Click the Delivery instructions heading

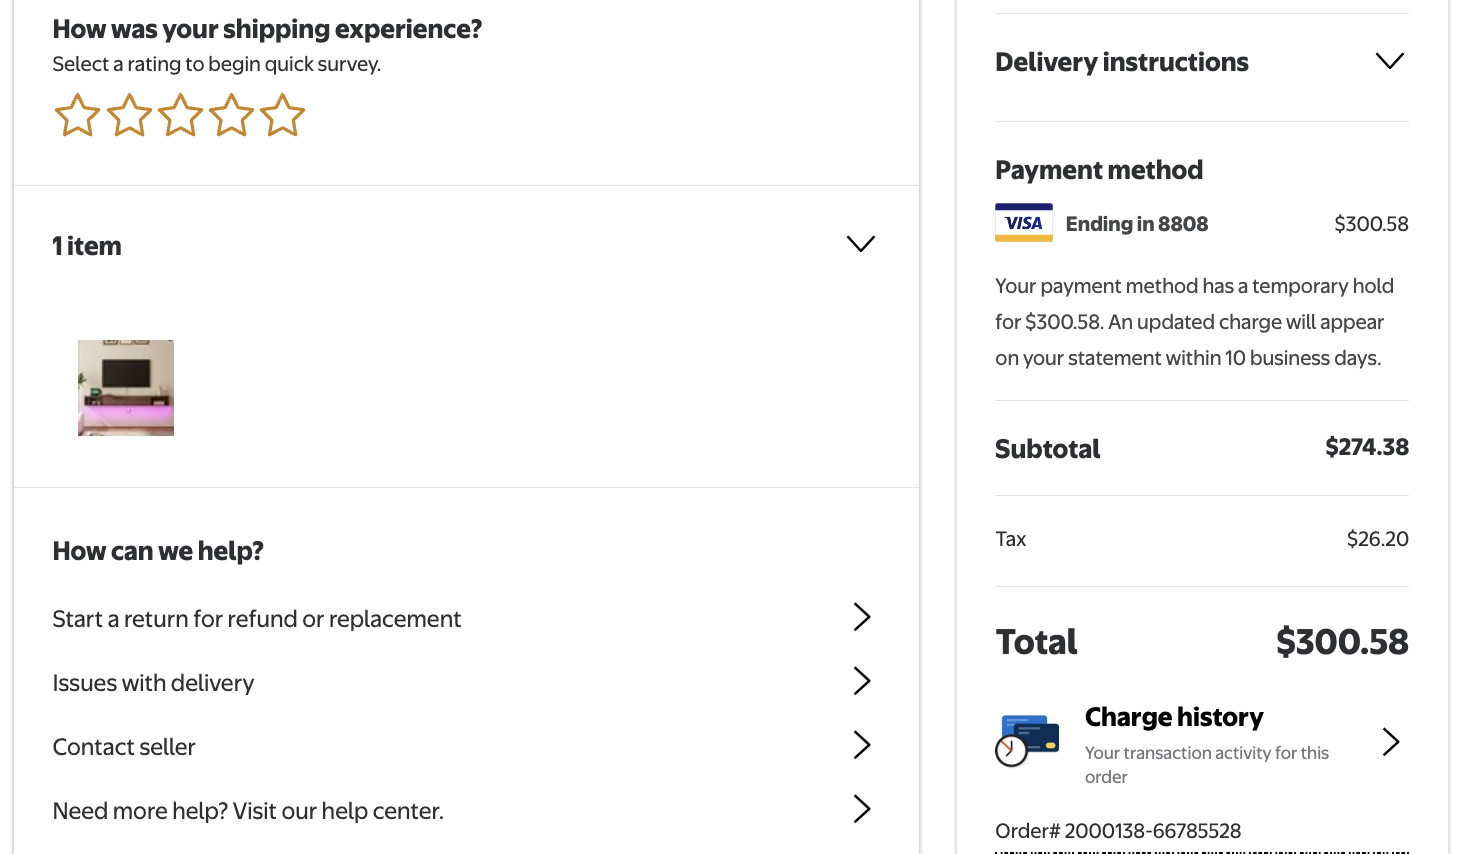[1121, 62]
